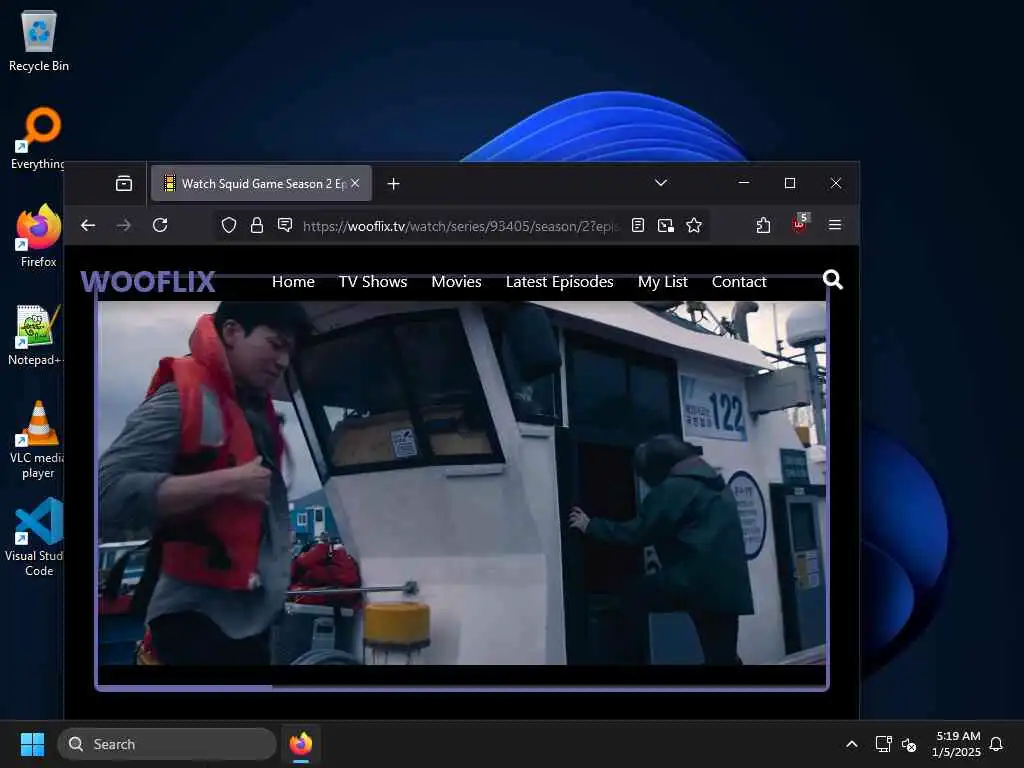
Task: Expand the list all tabs dropdown
Action: click(661, 183)
